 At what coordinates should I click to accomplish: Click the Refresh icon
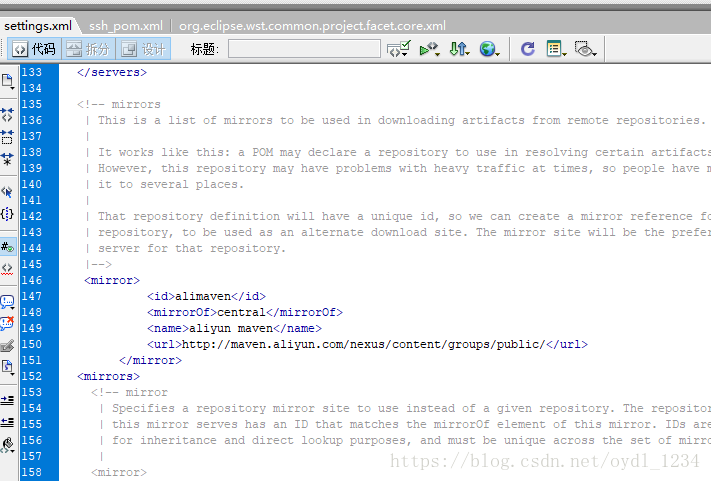point(527,49)
